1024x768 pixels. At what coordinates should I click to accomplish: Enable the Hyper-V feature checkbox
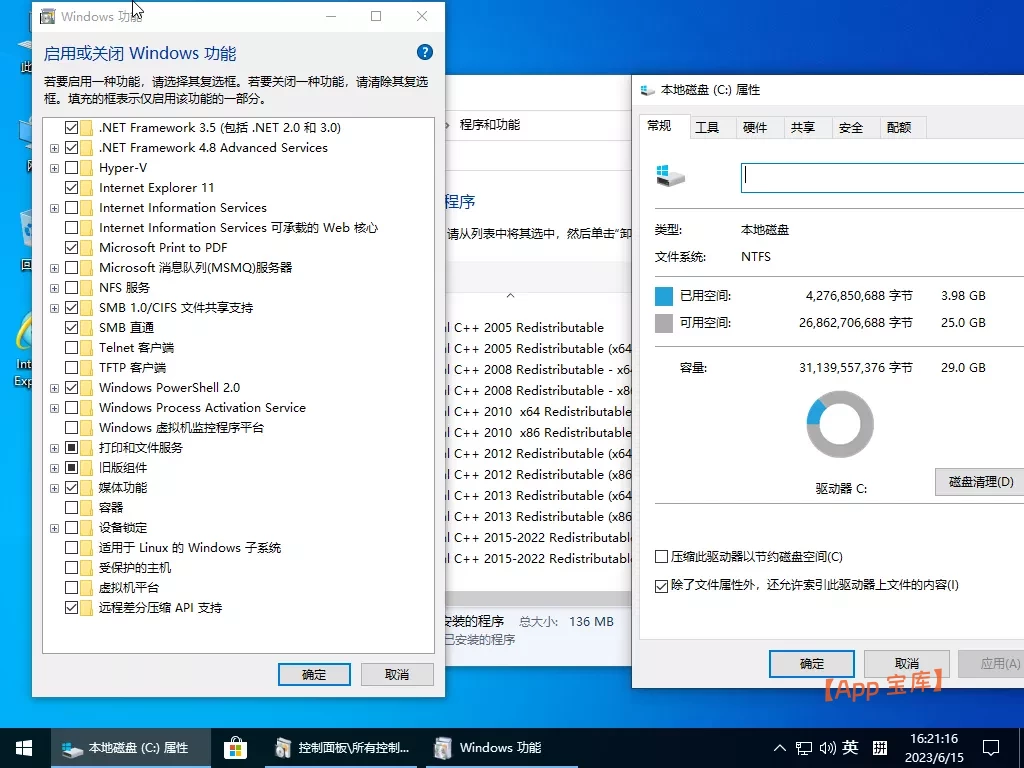point(71,167)
